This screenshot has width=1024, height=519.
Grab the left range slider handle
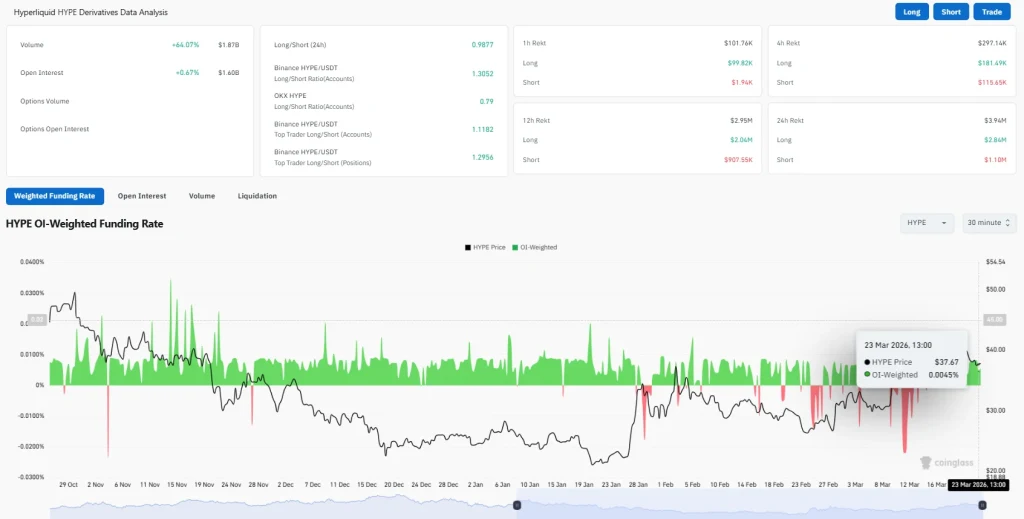517,505
